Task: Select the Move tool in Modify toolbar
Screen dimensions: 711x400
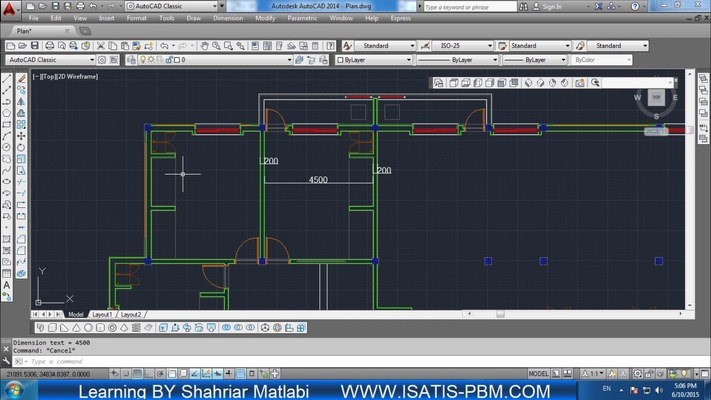Action: (x=21, y=136)
